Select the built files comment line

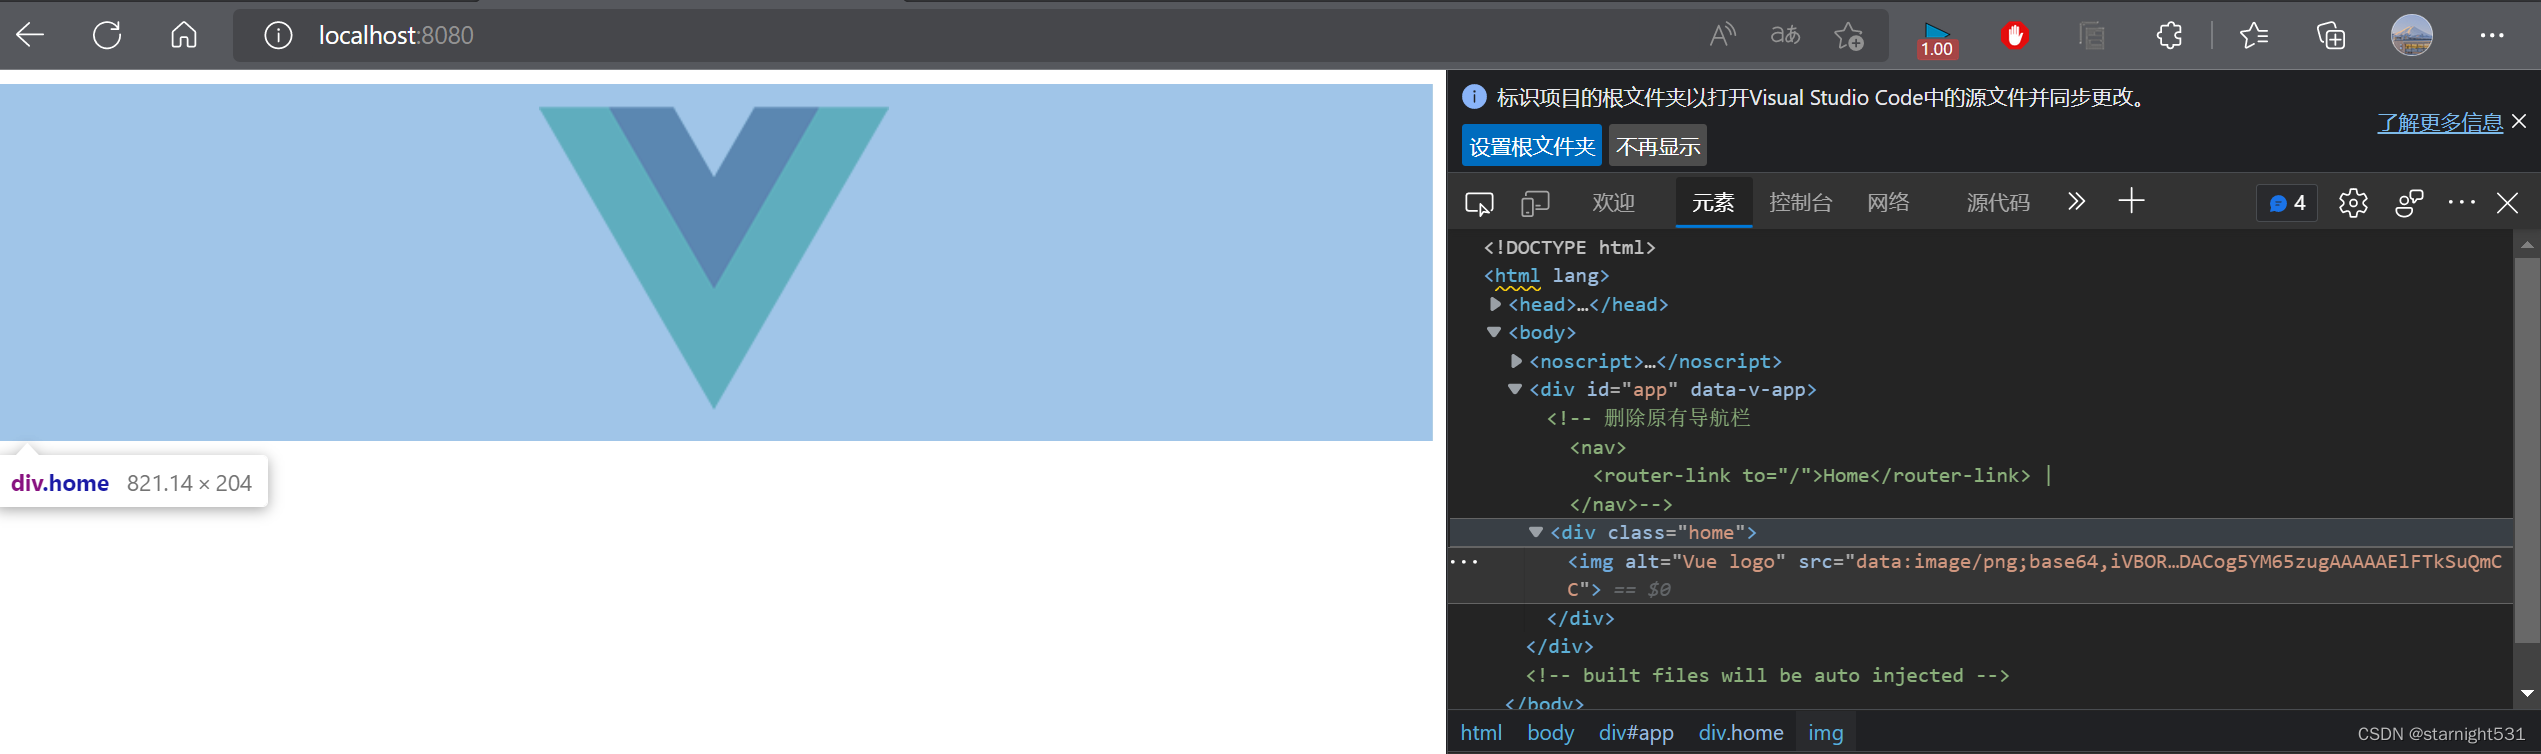pos(1767,675)
